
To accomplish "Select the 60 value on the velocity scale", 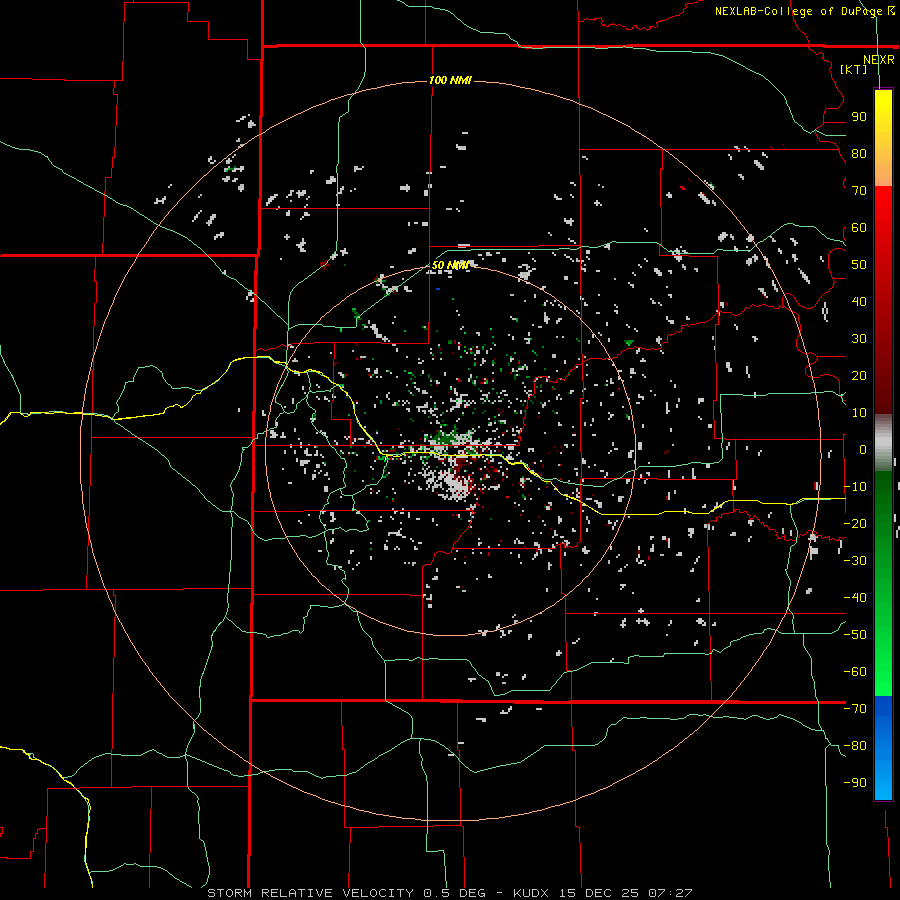I will tap(859, 228).
